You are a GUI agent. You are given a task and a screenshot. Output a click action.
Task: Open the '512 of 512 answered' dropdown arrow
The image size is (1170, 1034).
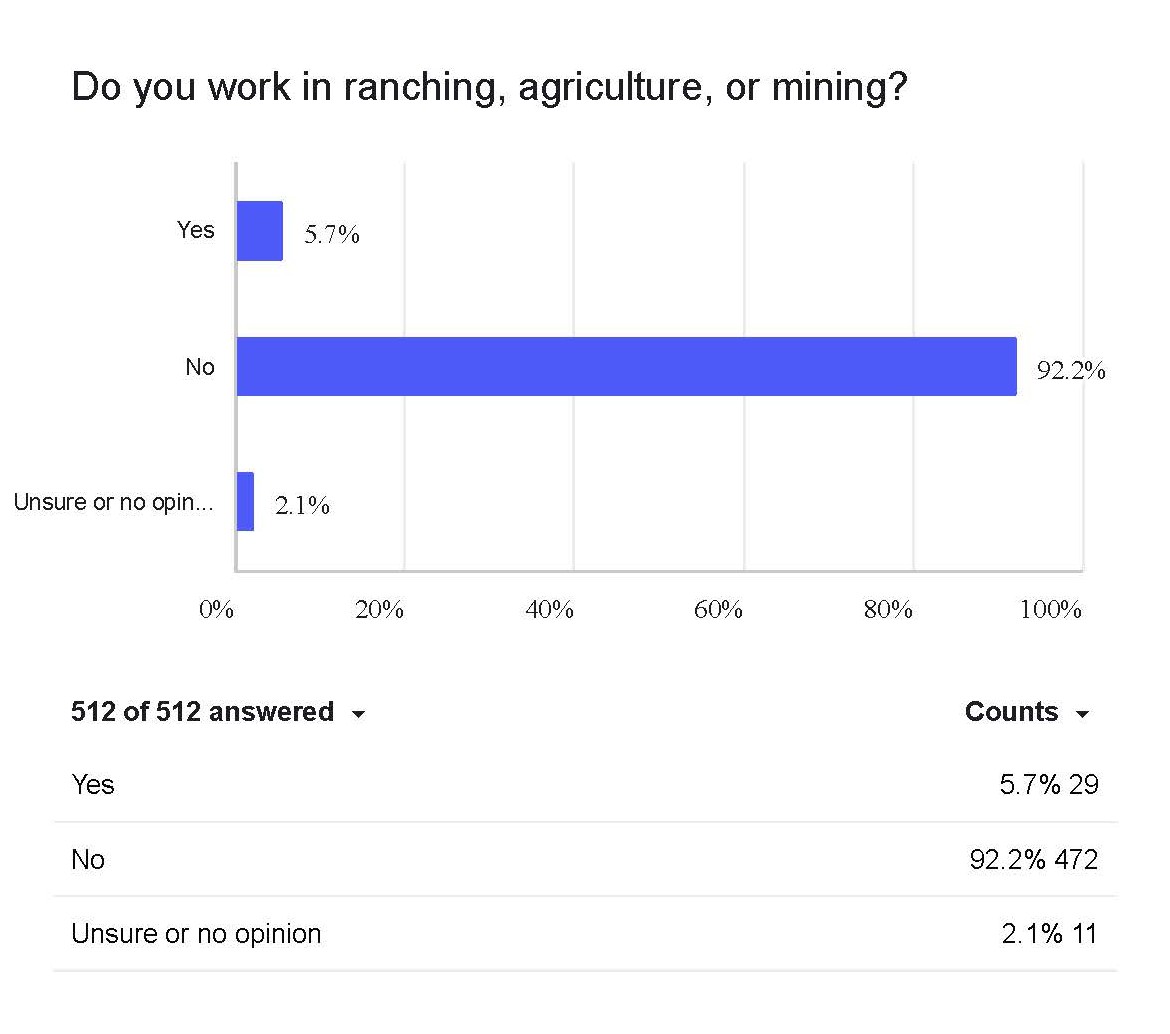tap(358, 715)
